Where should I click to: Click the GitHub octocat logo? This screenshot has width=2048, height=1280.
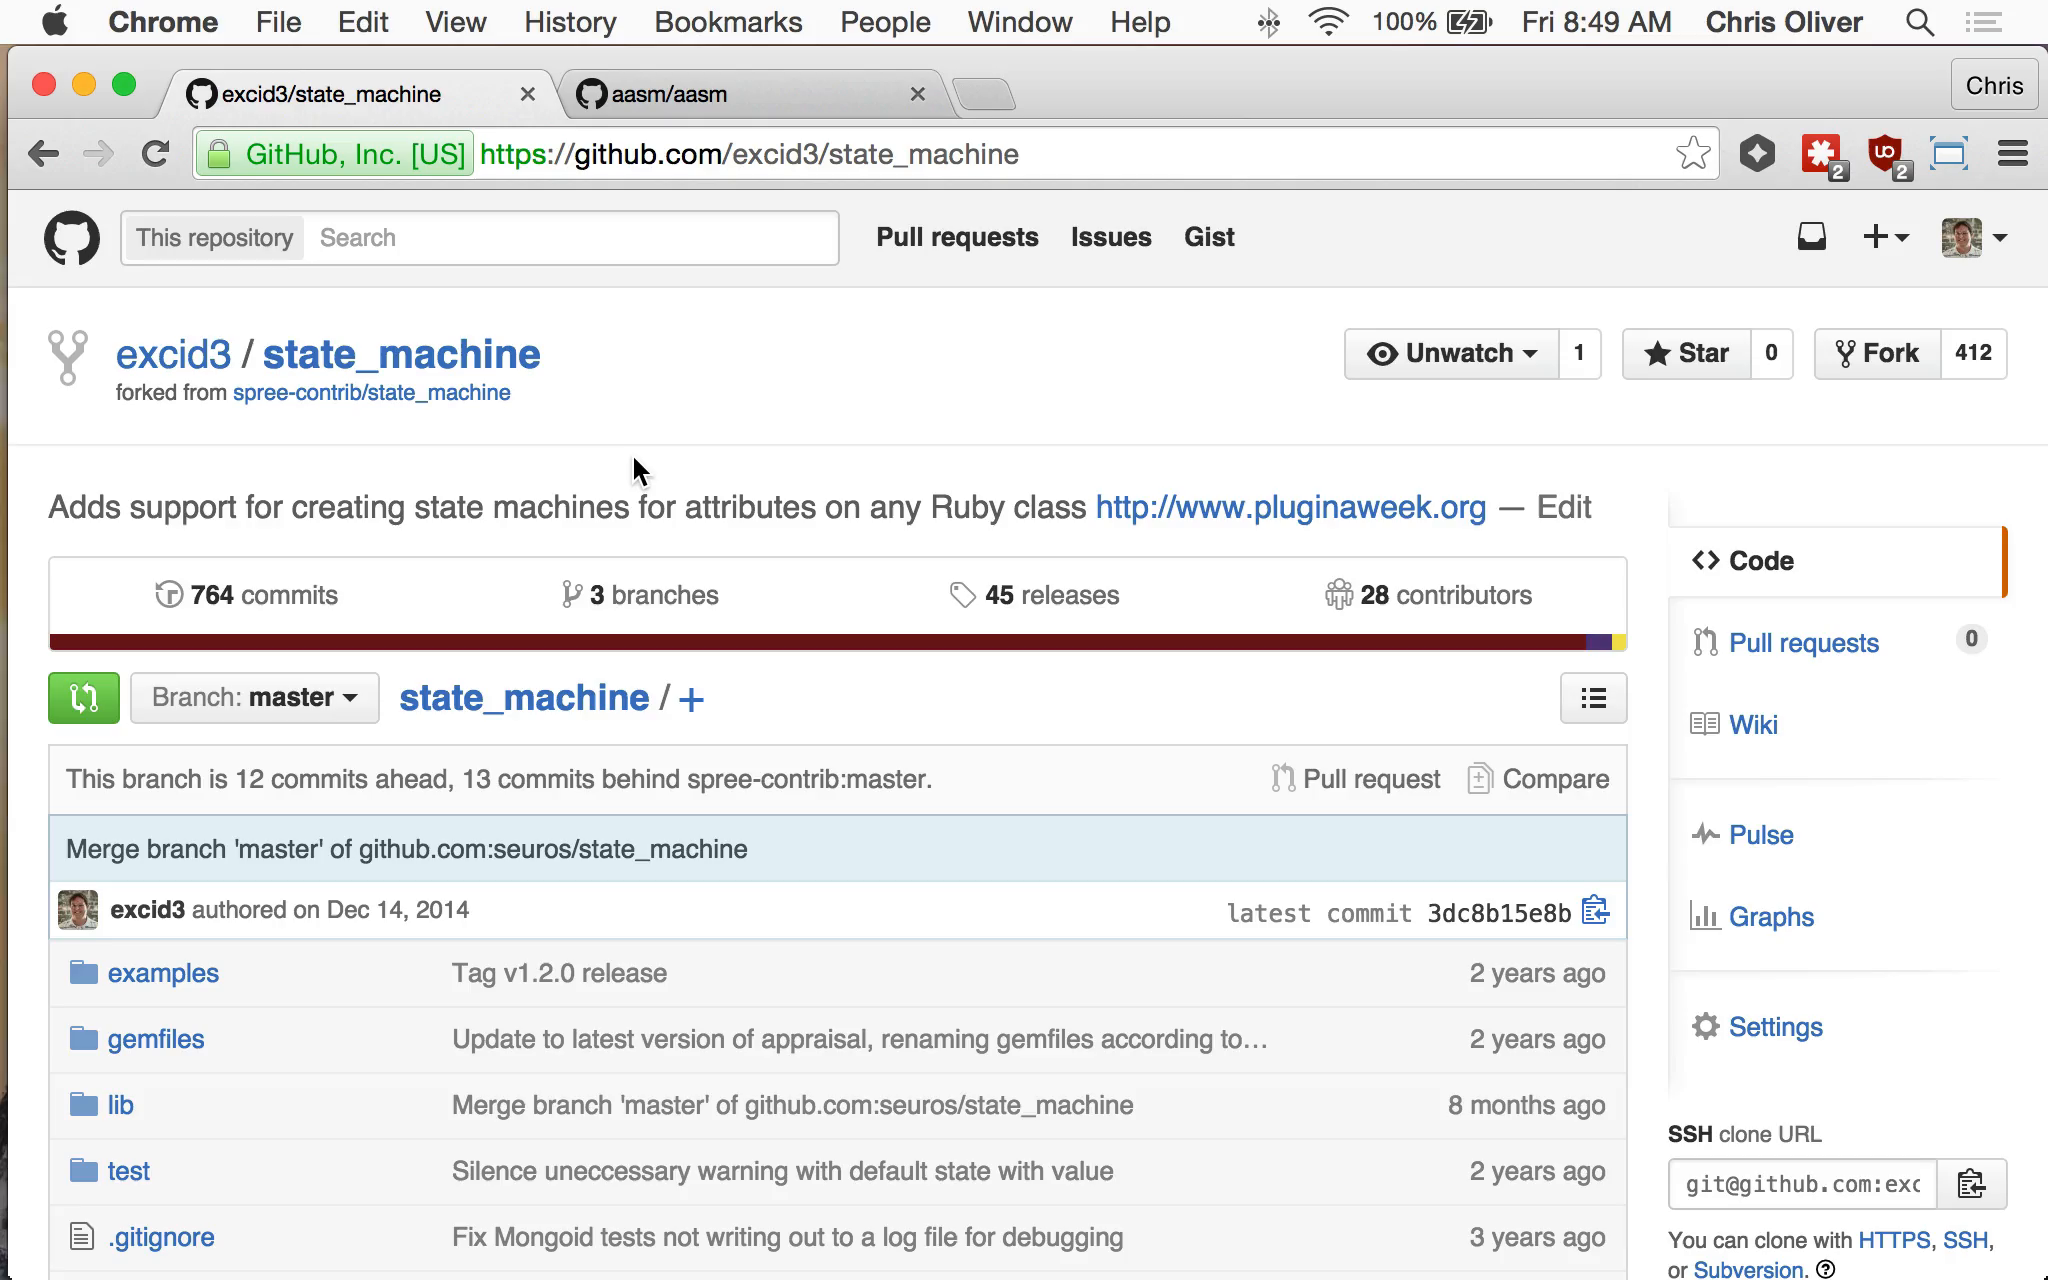pyautogui.click(x=72, y=238)
